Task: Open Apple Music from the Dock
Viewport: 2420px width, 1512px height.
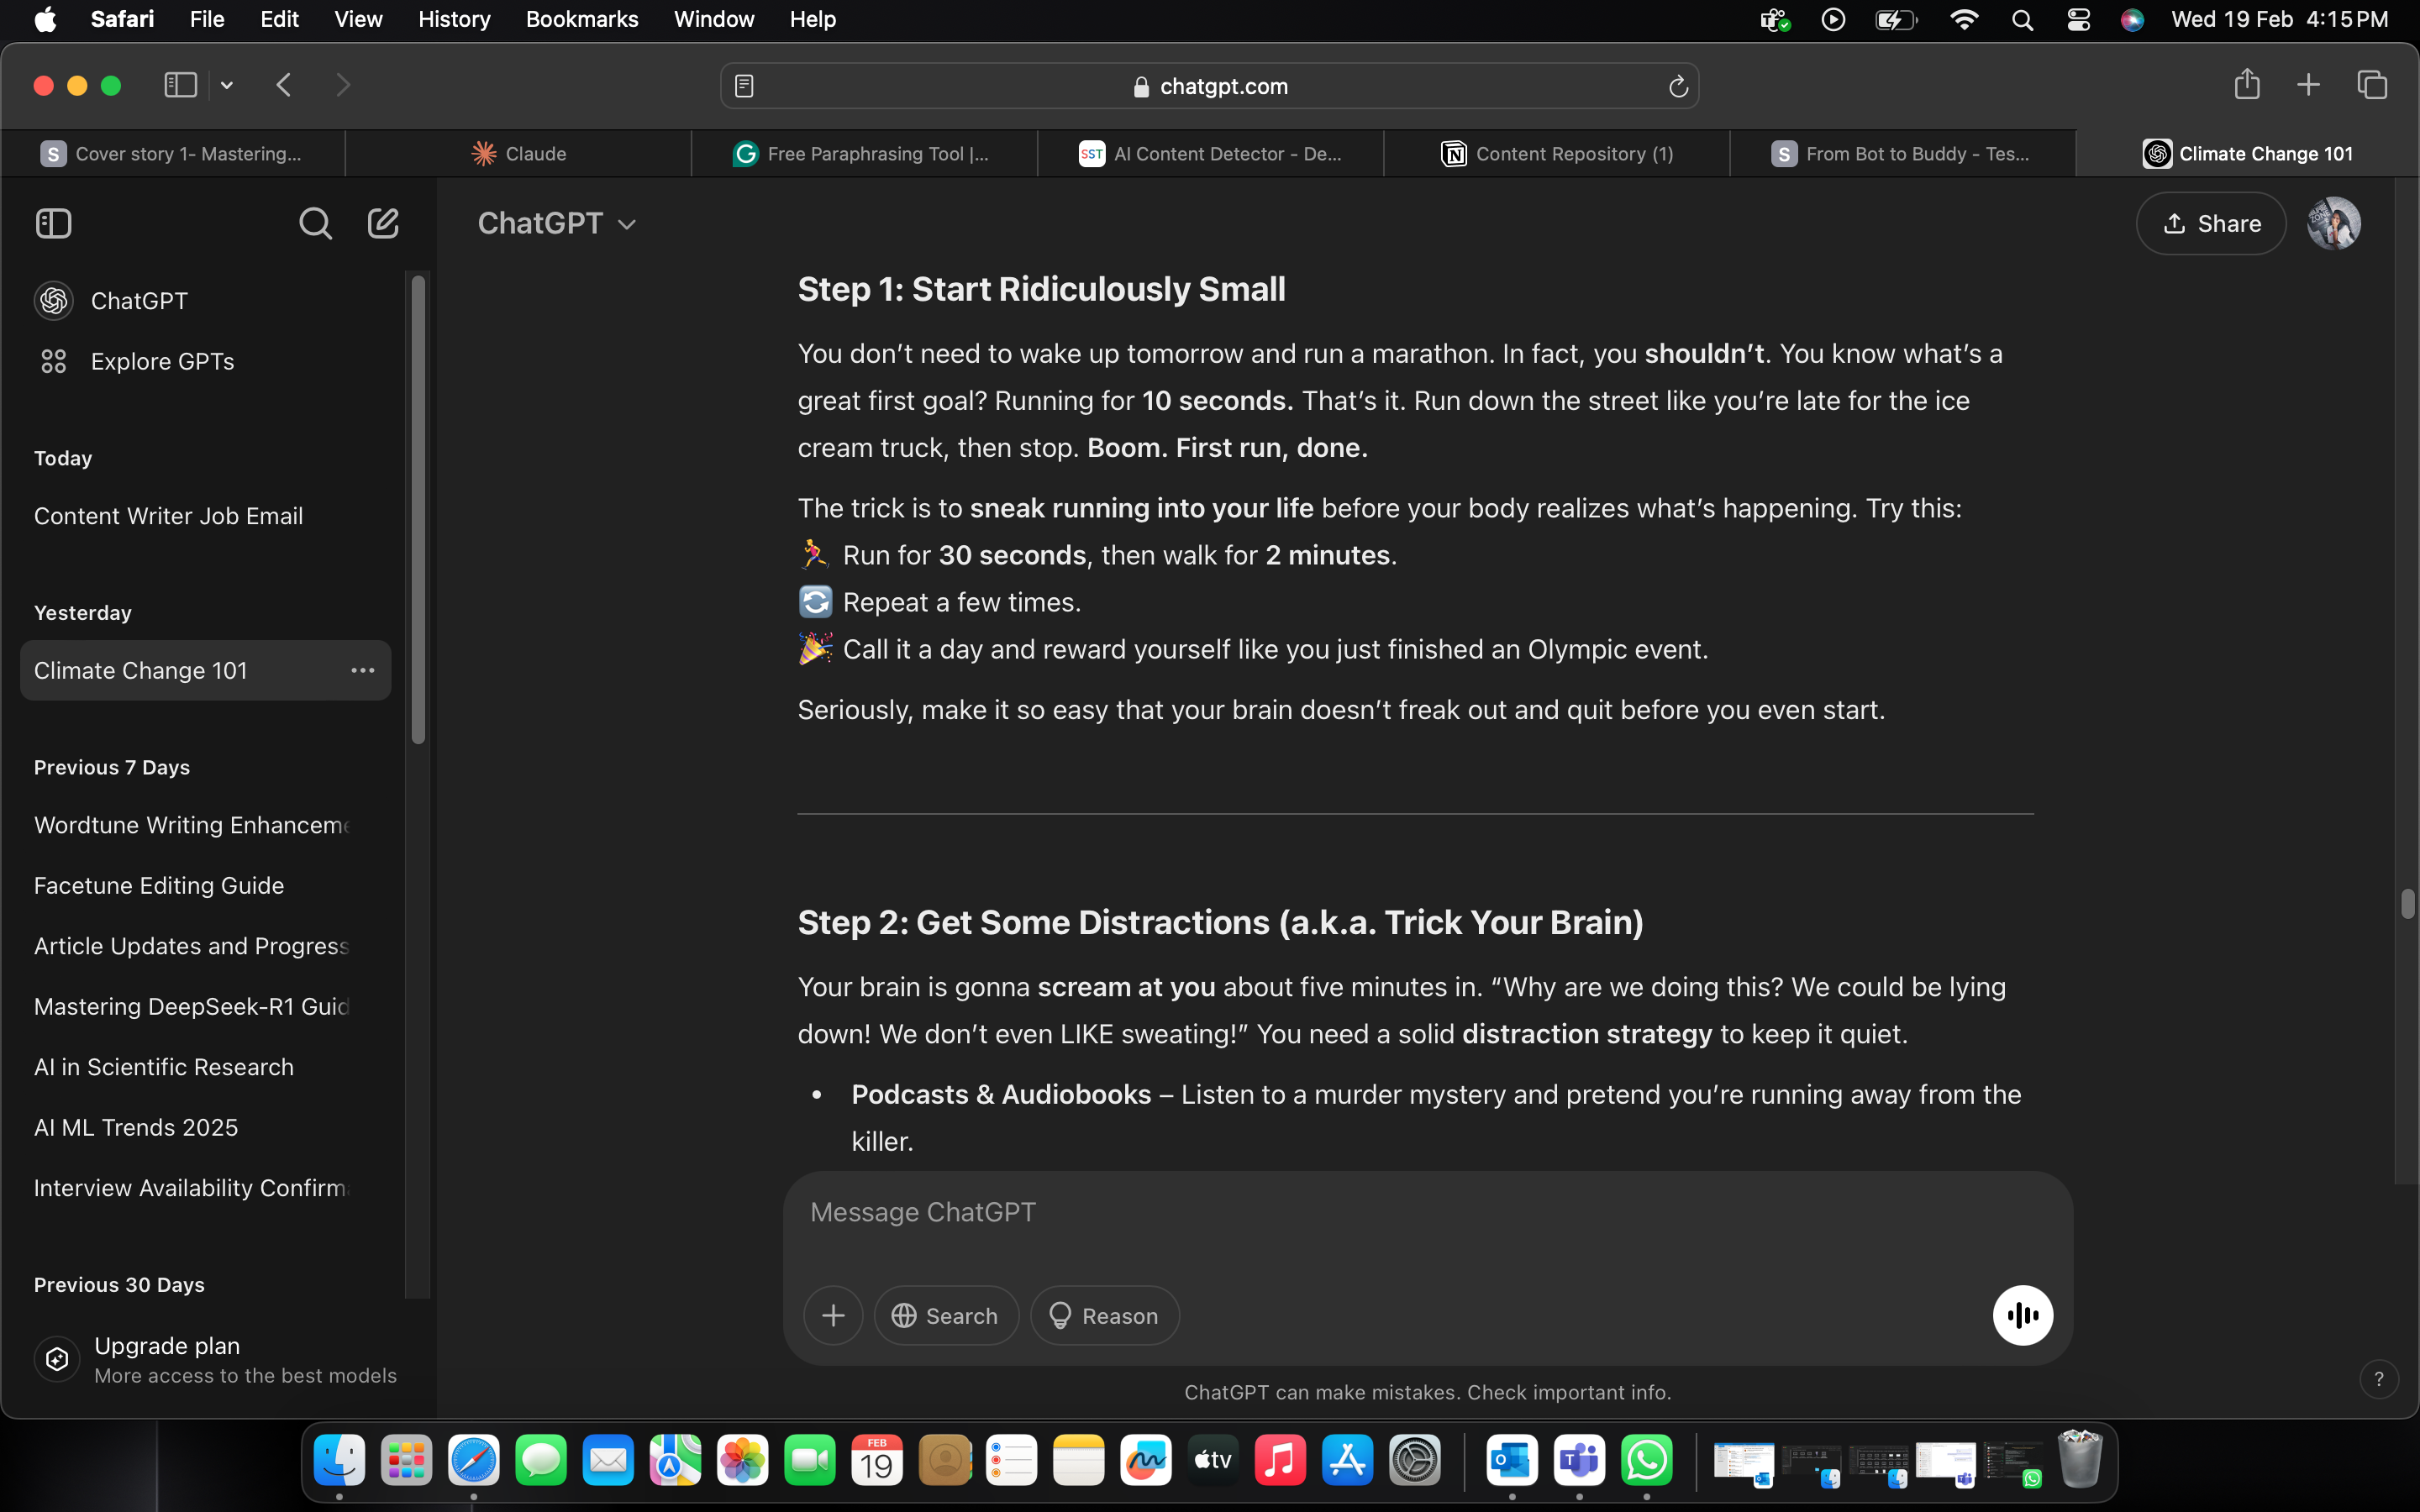Action: 1280,1461
